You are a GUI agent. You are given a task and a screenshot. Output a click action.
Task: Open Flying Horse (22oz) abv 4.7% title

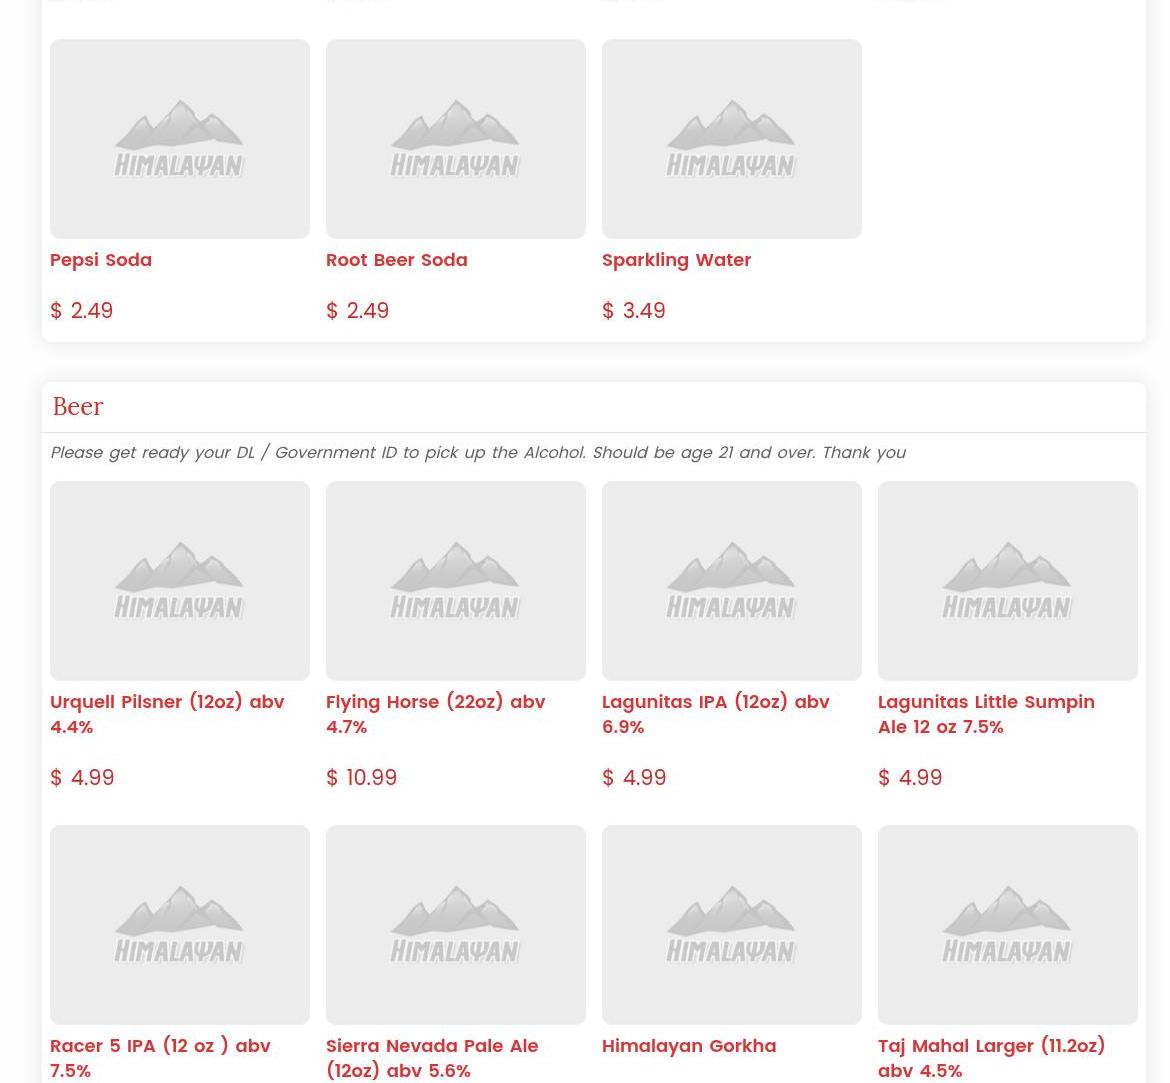(x=436, y=714)
